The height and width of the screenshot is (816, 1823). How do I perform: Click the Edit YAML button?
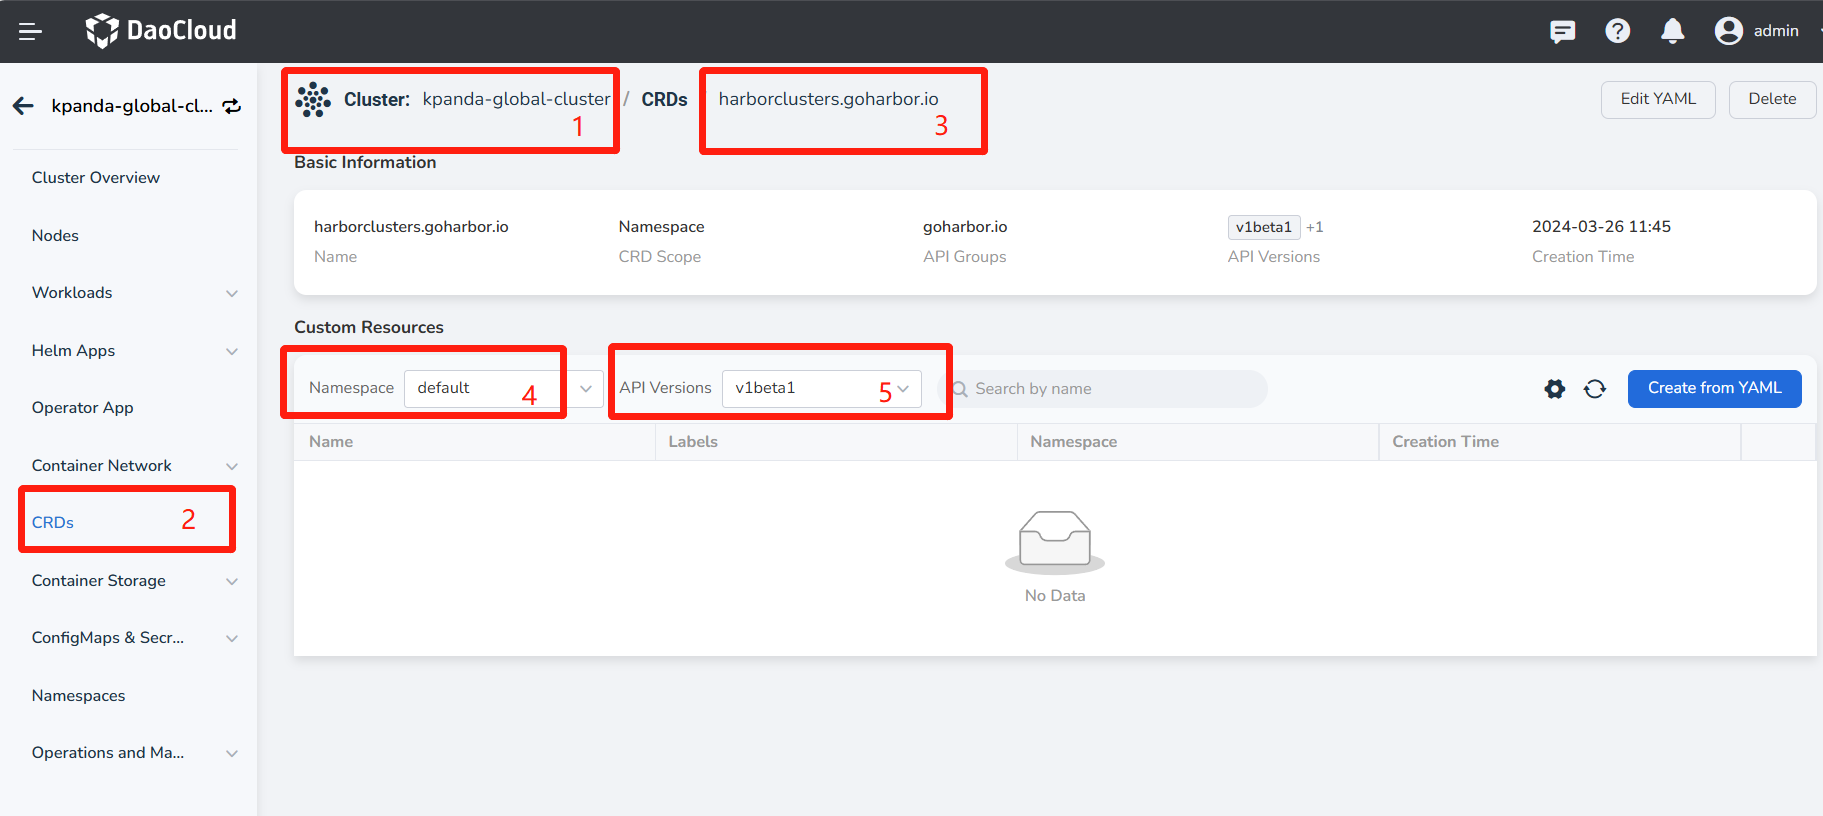[1657, 99]
